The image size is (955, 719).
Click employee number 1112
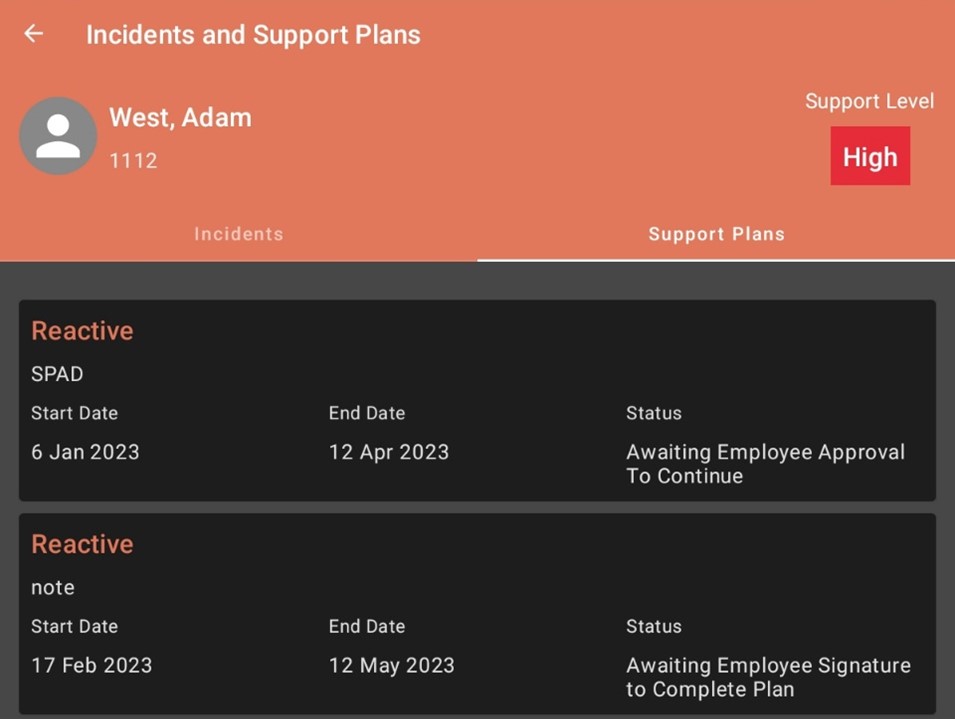pos(133,161)
